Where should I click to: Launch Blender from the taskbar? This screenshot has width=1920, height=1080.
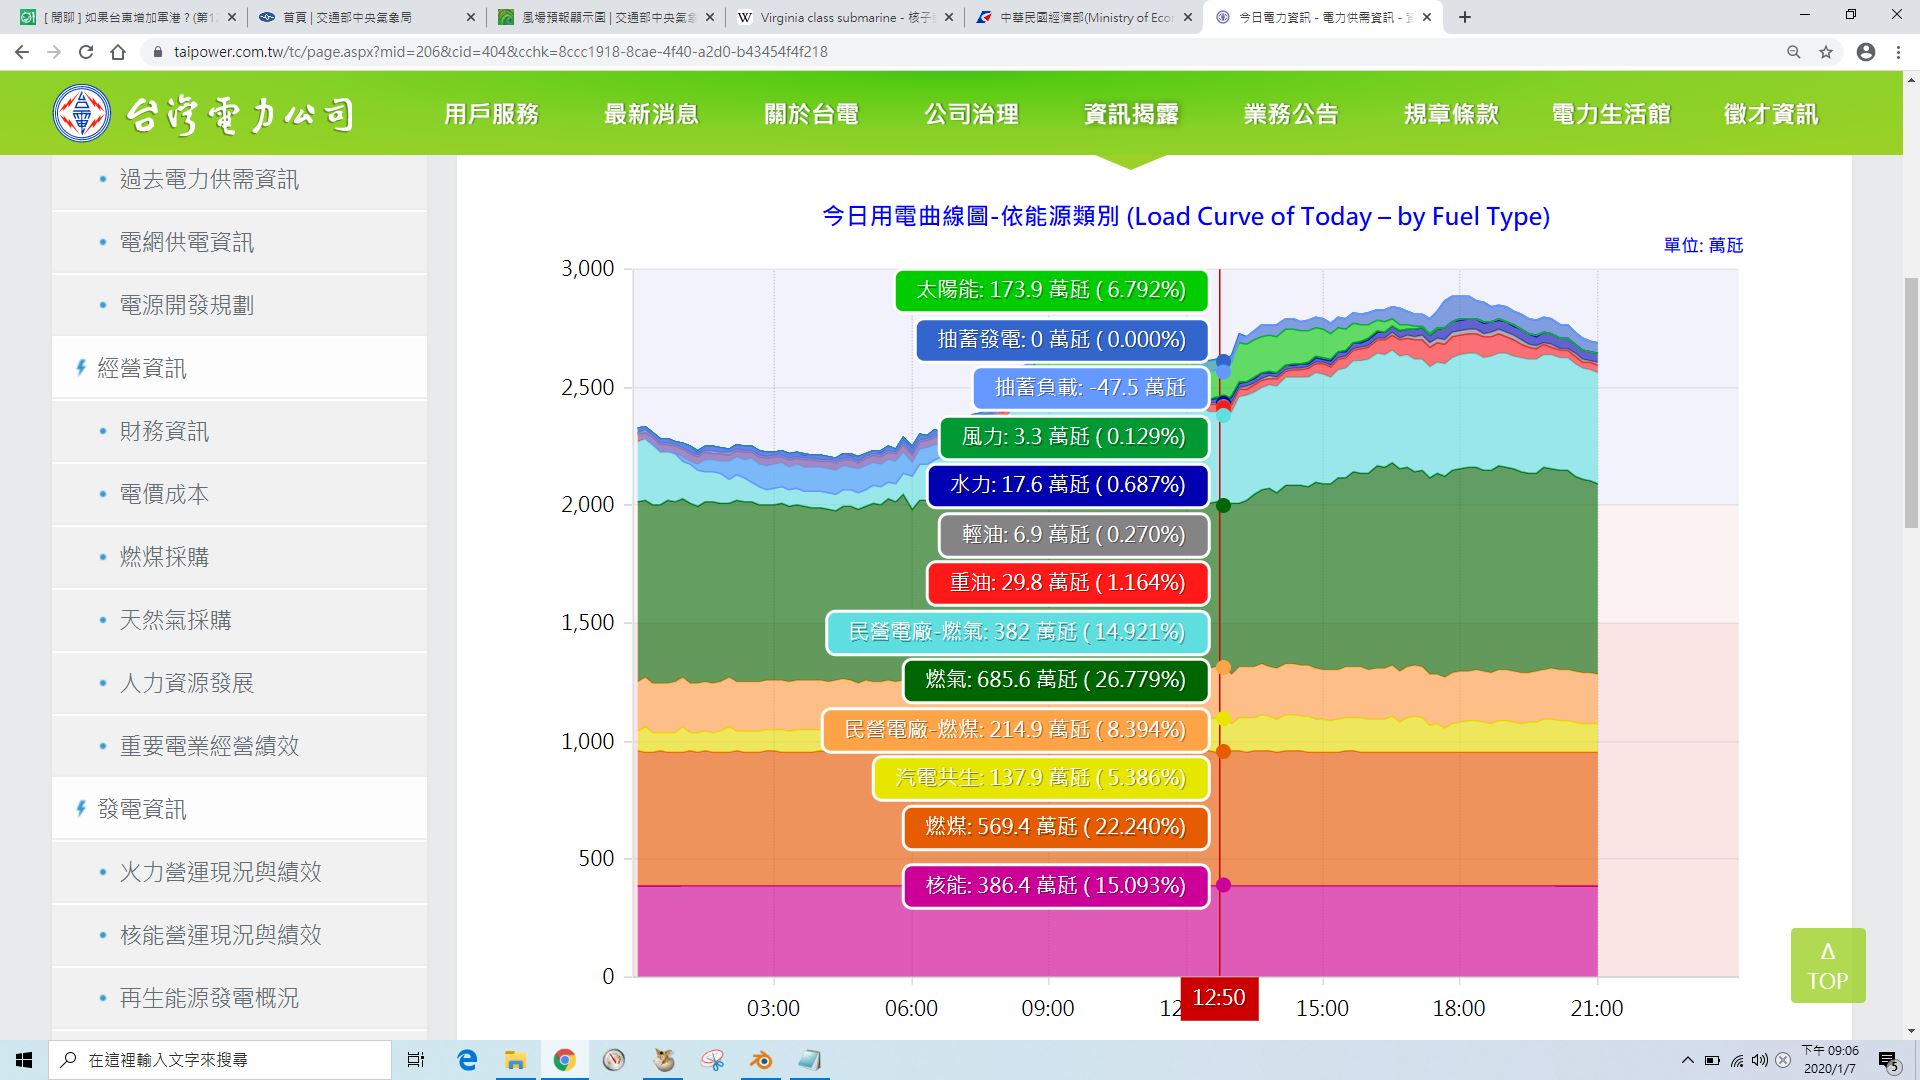(x=761, y=1060)
